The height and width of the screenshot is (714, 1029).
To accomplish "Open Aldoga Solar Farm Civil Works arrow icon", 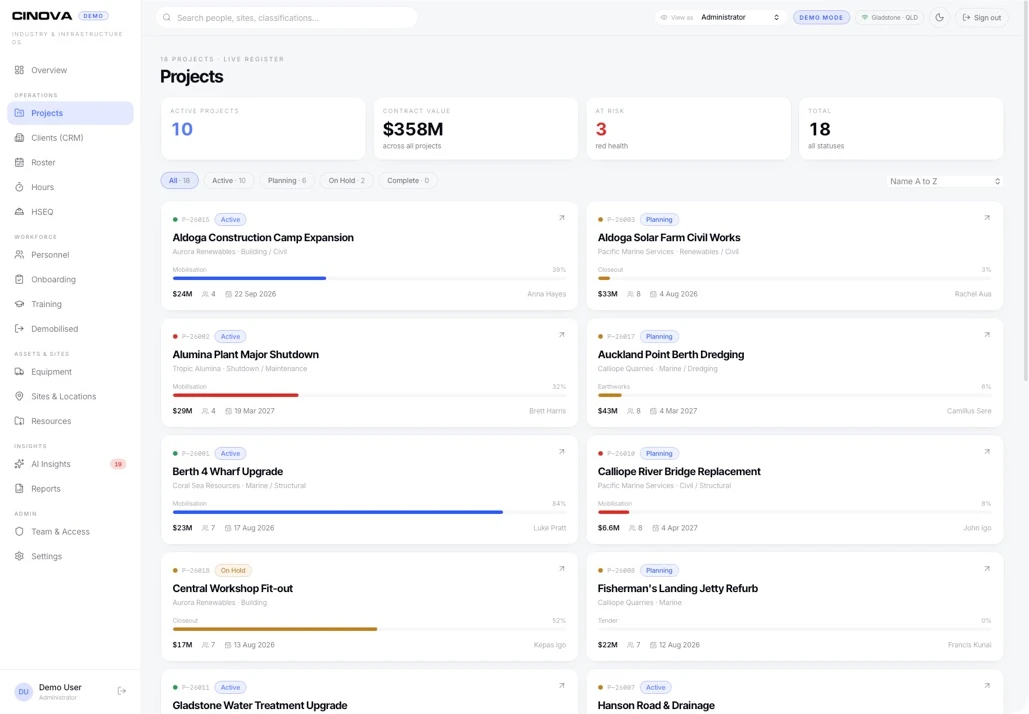I will [987, 218].
